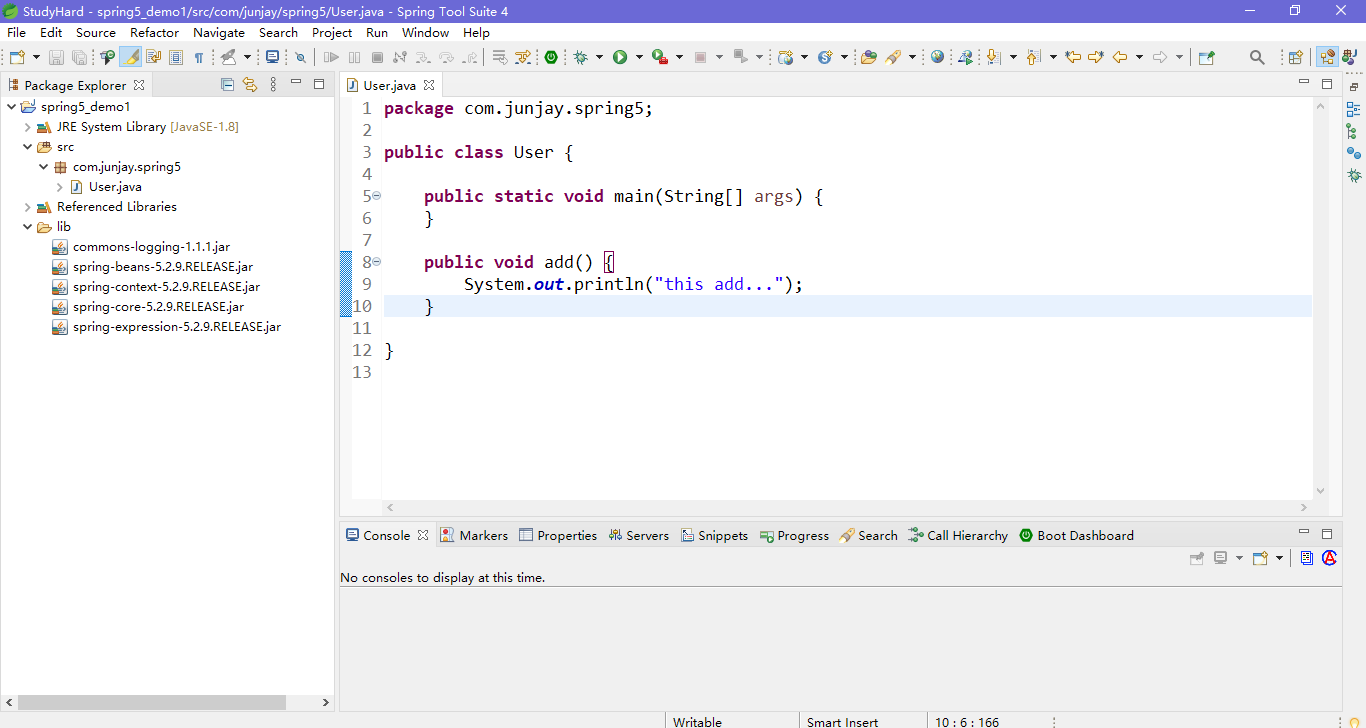Click Smart Insert in status bar

pyautogui.click(x=843, y=721)
